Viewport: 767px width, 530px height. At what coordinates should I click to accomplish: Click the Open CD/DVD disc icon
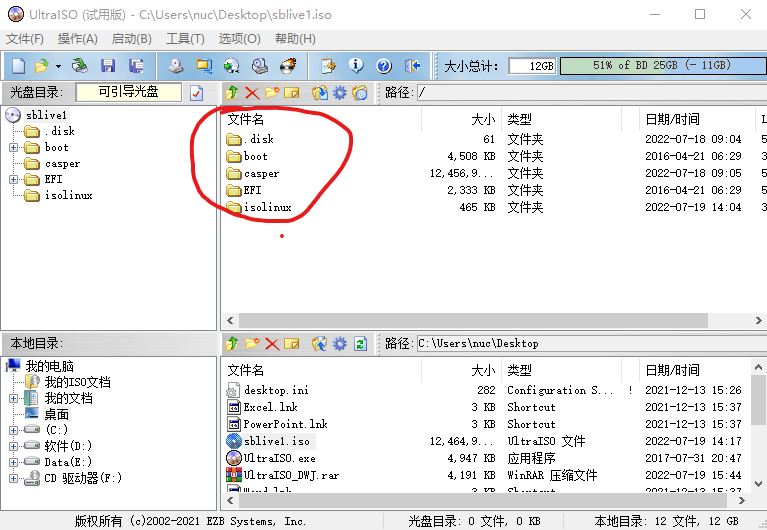coord(79,66)
